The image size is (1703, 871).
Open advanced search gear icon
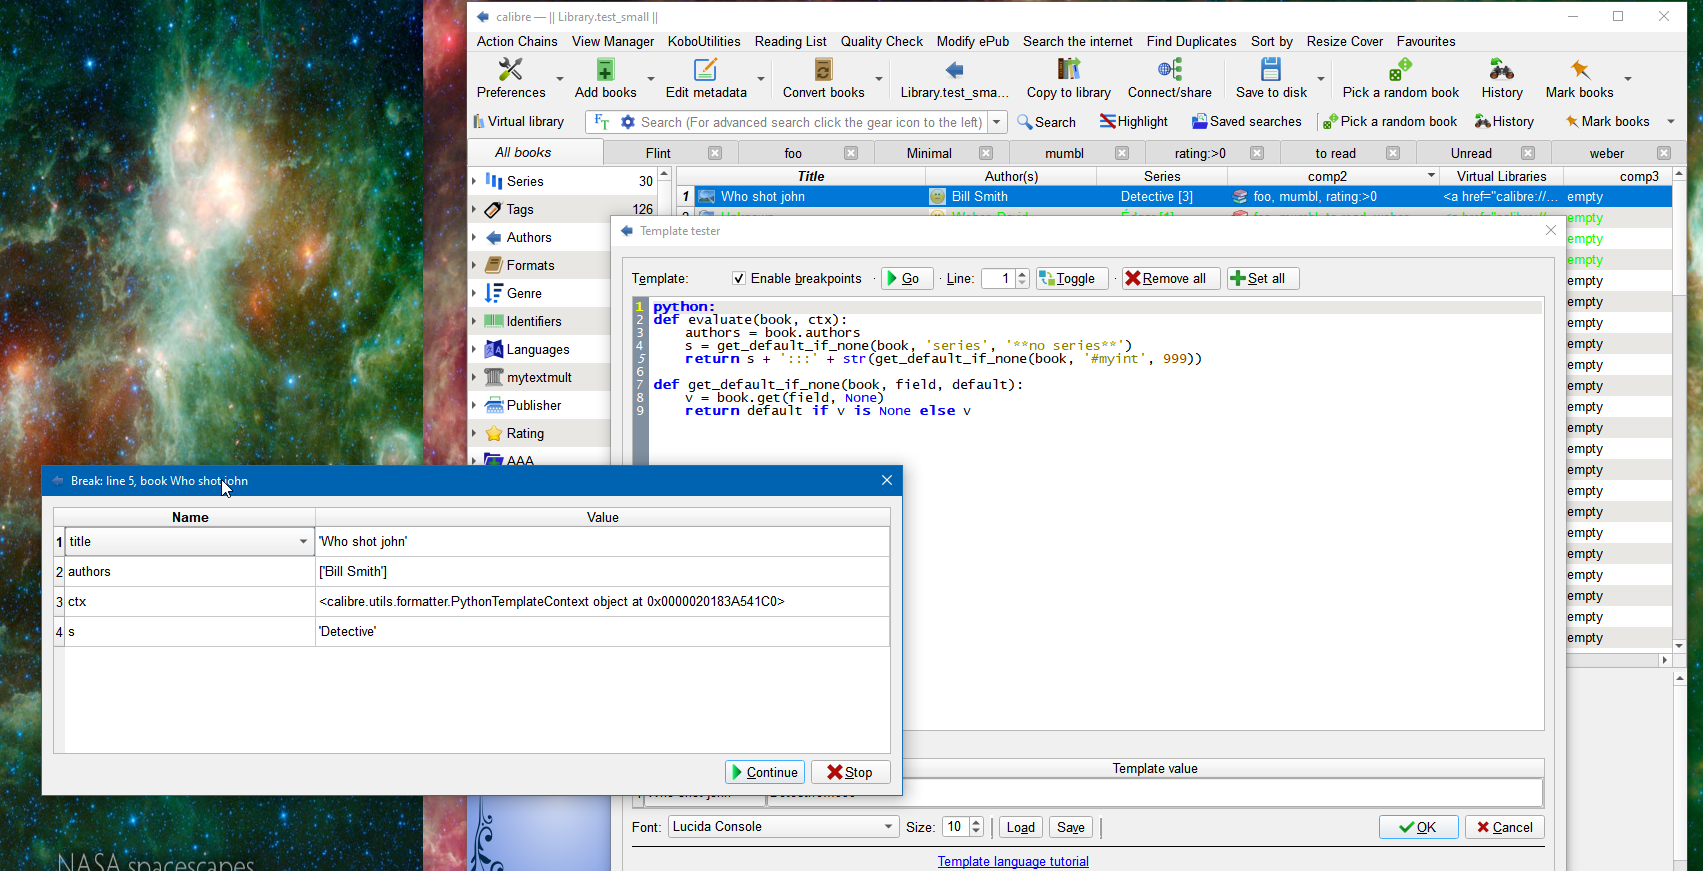click(x=628, y=122)
